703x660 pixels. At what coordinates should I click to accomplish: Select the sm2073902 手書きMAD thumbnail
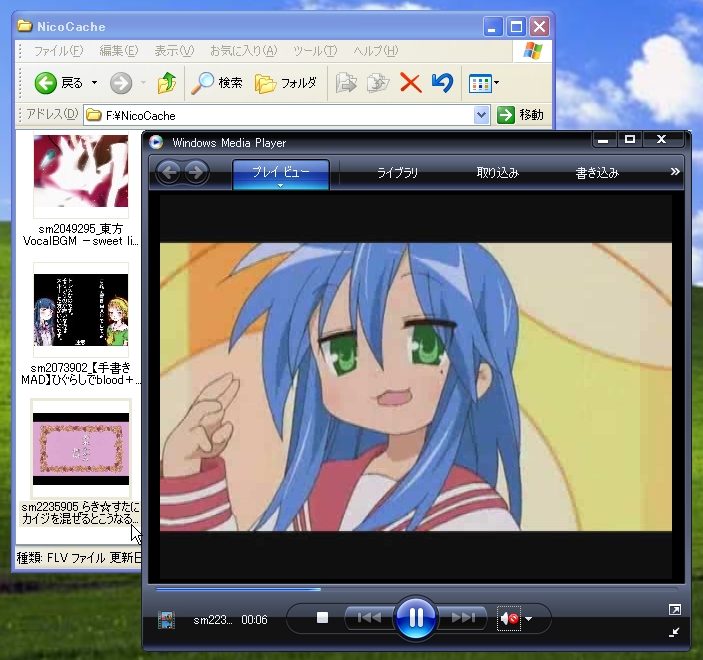81,310
